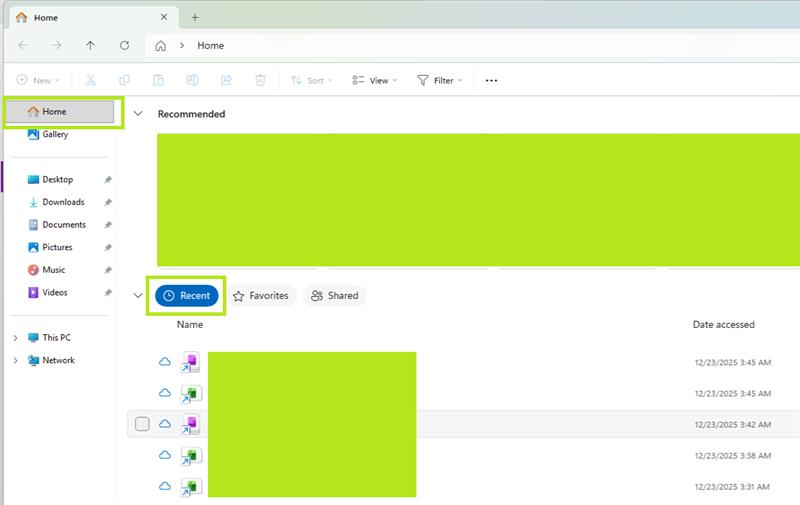Click the Cut scissors icon
The width and height of the screenshot is (800, 505).
pyautogui.click(x=90, y=80)
